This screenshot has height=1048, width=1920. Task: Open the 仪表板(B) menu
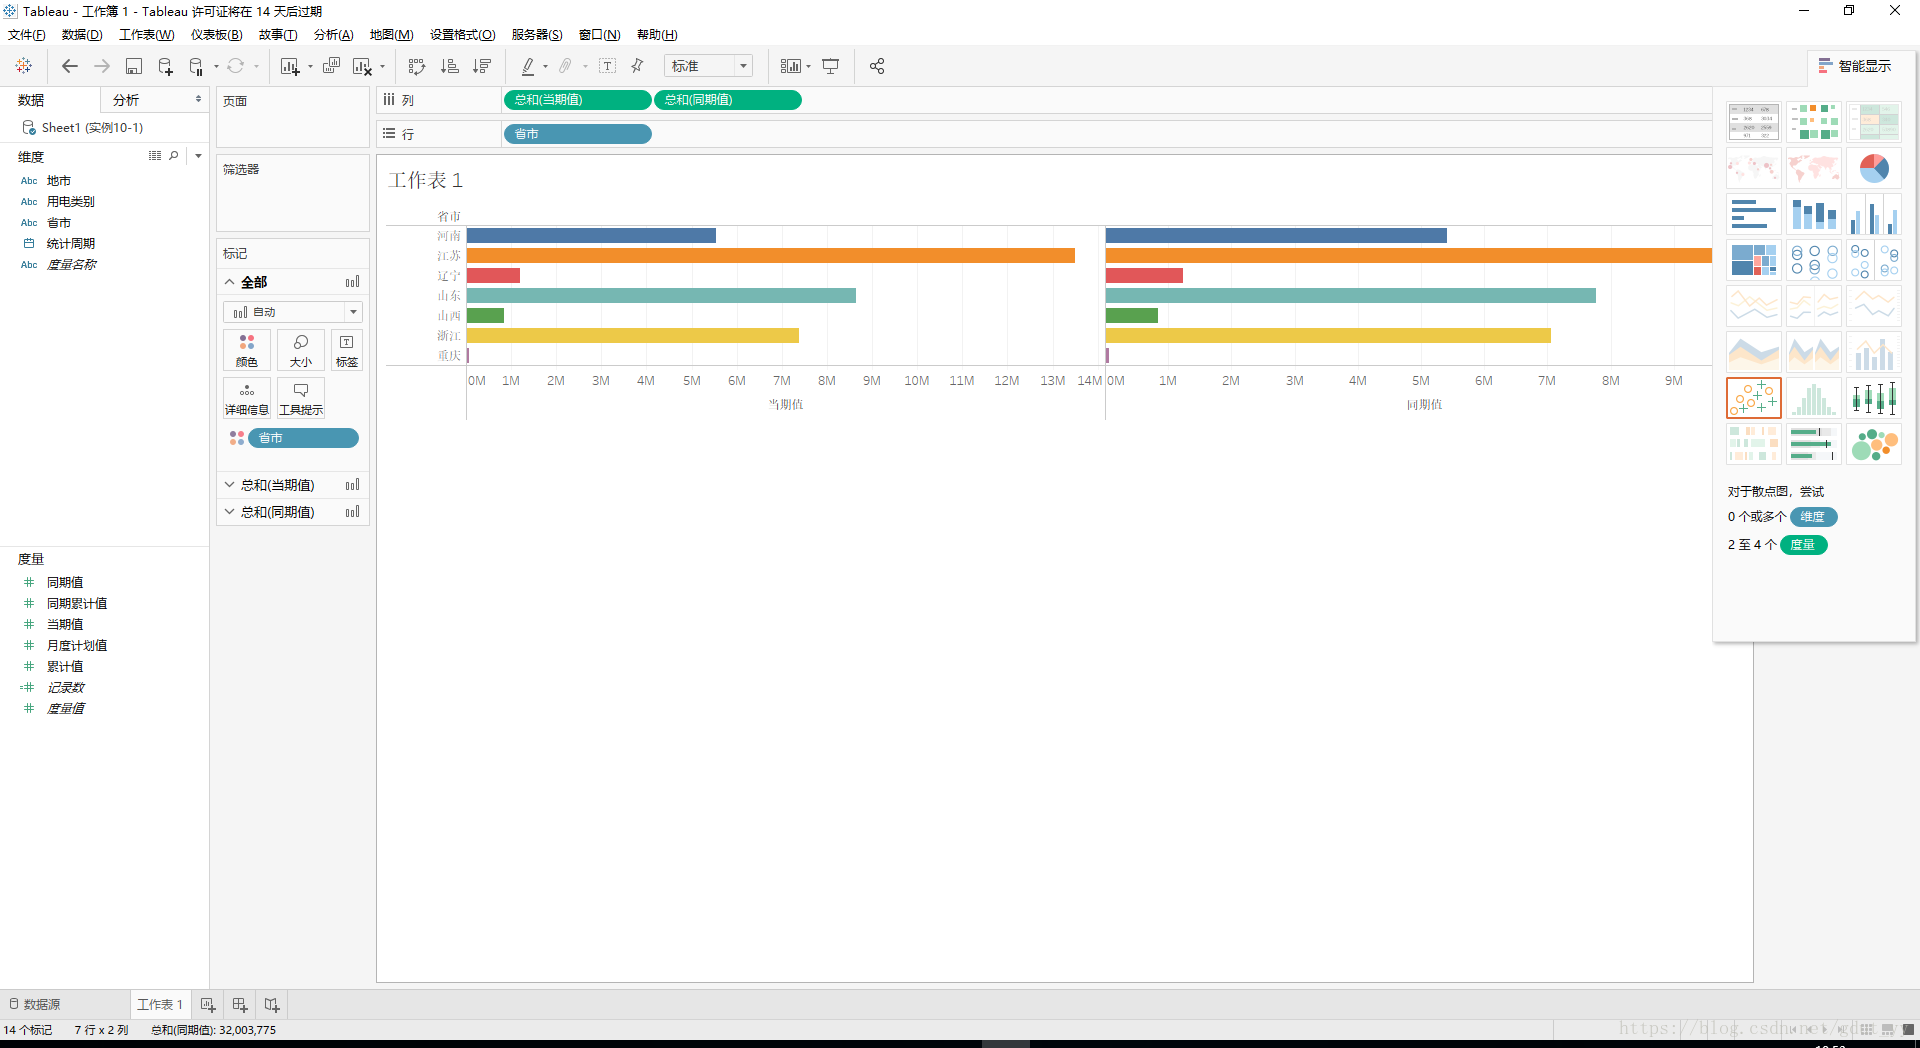tap(217, 35)
